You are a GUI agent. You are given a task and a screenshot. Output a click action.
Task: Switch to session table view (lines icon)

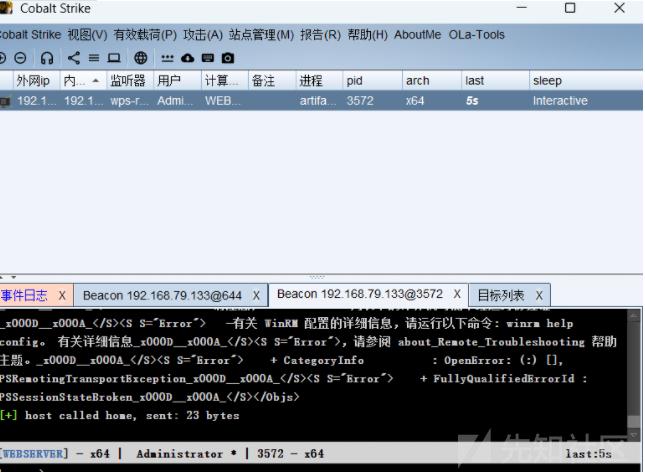coord(94,58)
